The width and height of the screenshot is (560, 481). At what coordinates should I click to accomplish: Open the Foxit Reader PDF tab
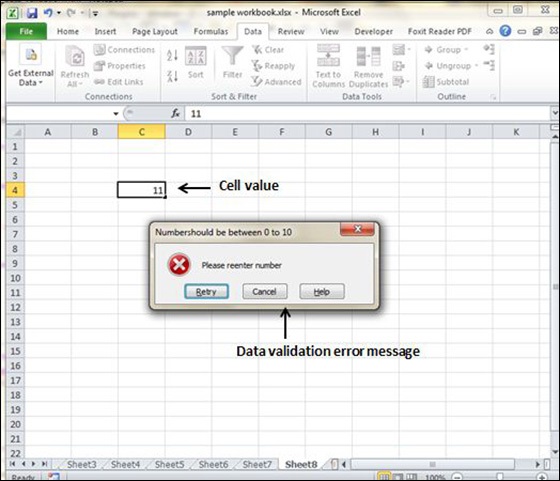[440, 31]
